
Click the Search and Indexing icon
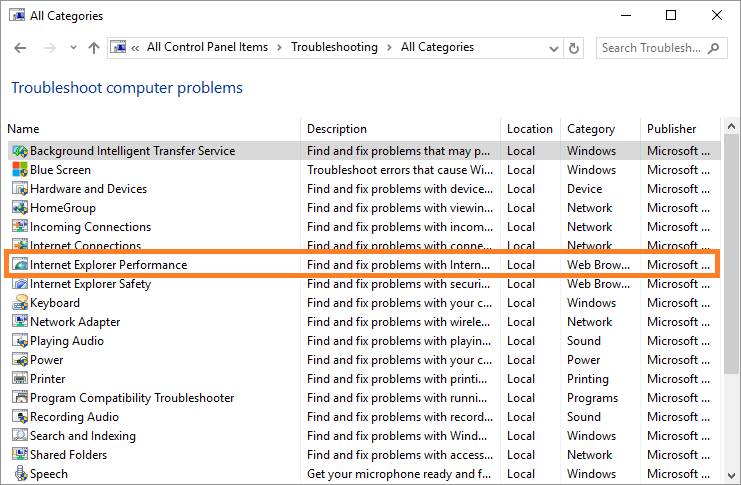coord(20,435)
